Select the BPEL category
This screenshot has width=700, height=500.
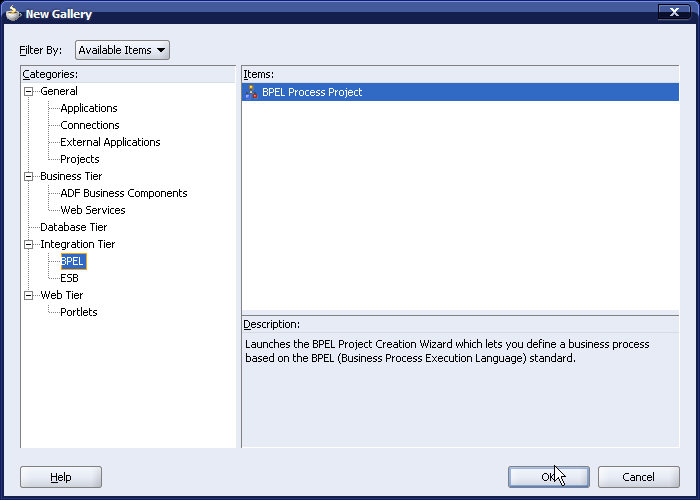coord(74,261)
